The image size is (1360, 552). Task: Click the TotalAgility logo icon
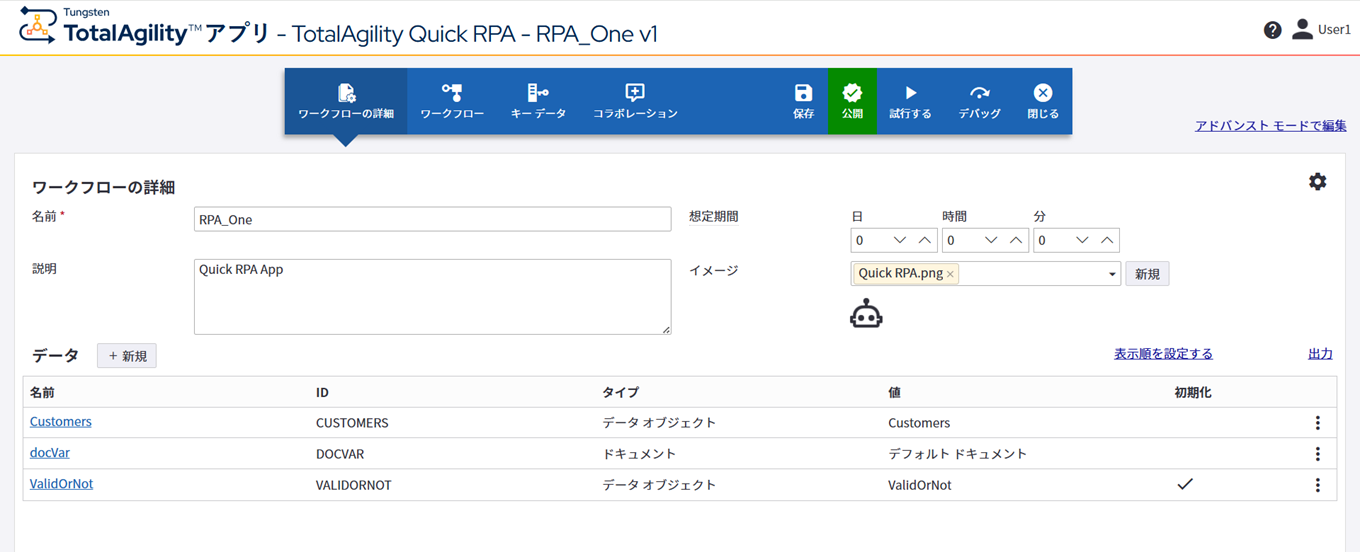pos(38,24)
